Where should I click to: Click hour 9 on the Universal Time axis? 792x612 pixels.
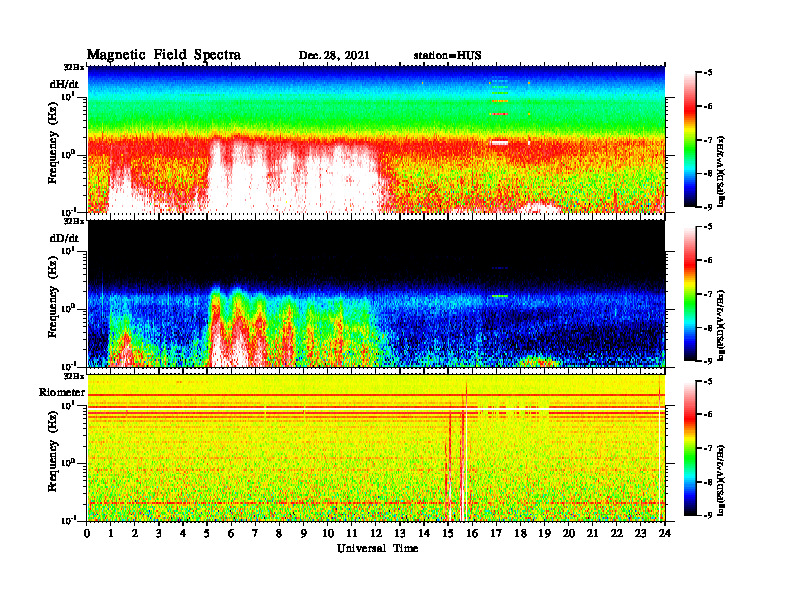click(304, 533)
